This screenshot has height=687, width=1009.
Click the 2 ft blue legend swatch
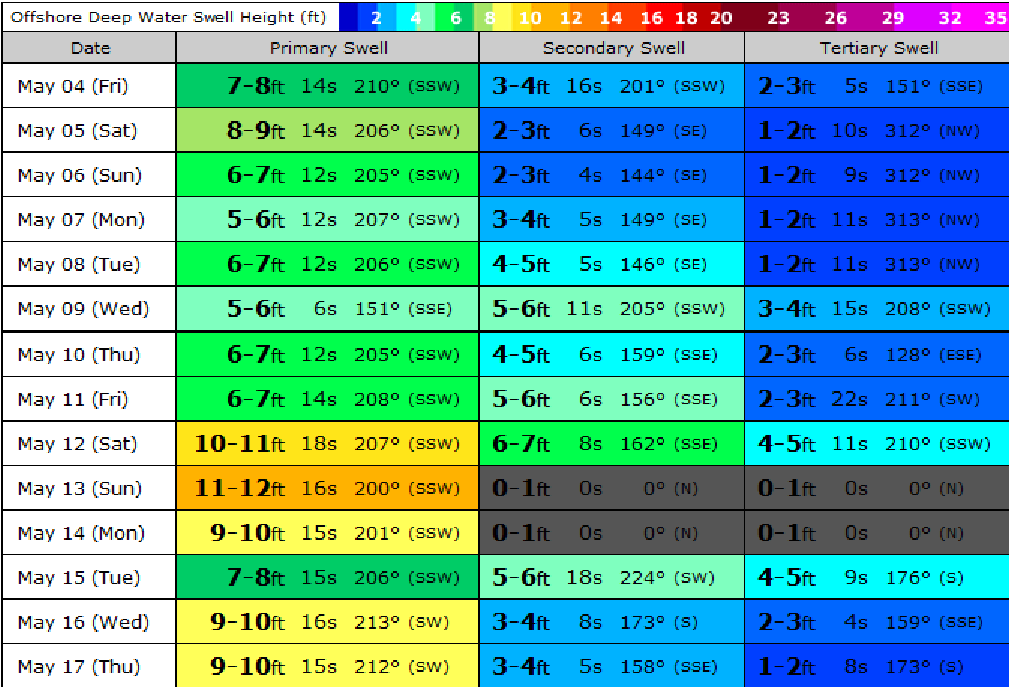[376, 17]
